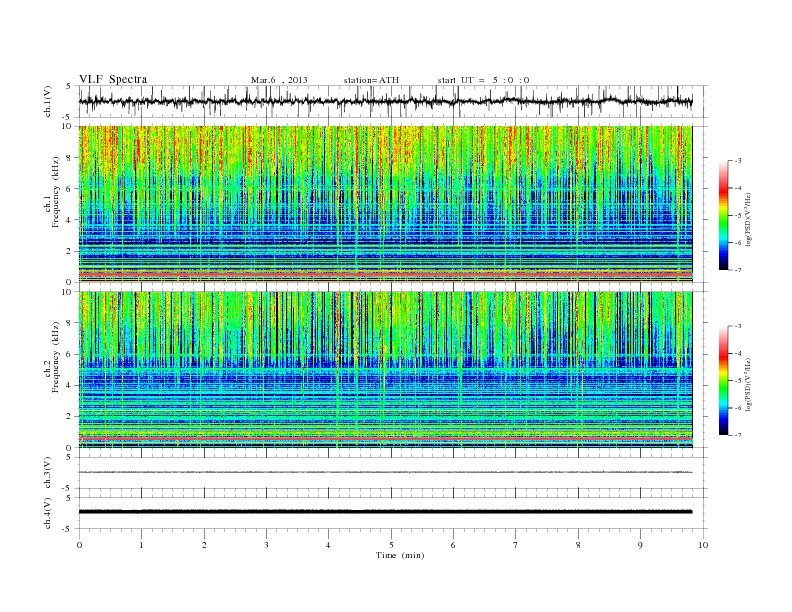Click the "VLF Spectra" title
The width and height of the screenshot is (792, 612).
tap(113, 79)
